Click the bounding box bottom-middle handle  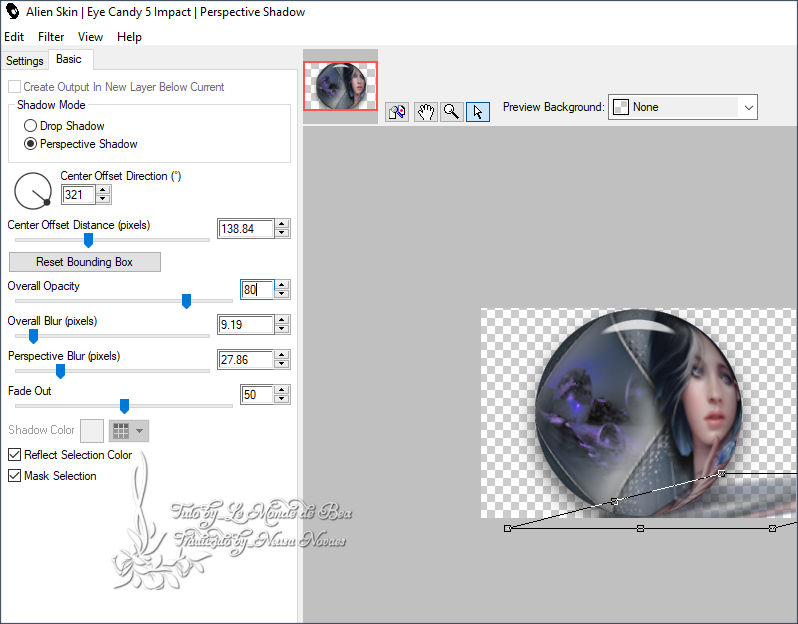tap(640, 528)
